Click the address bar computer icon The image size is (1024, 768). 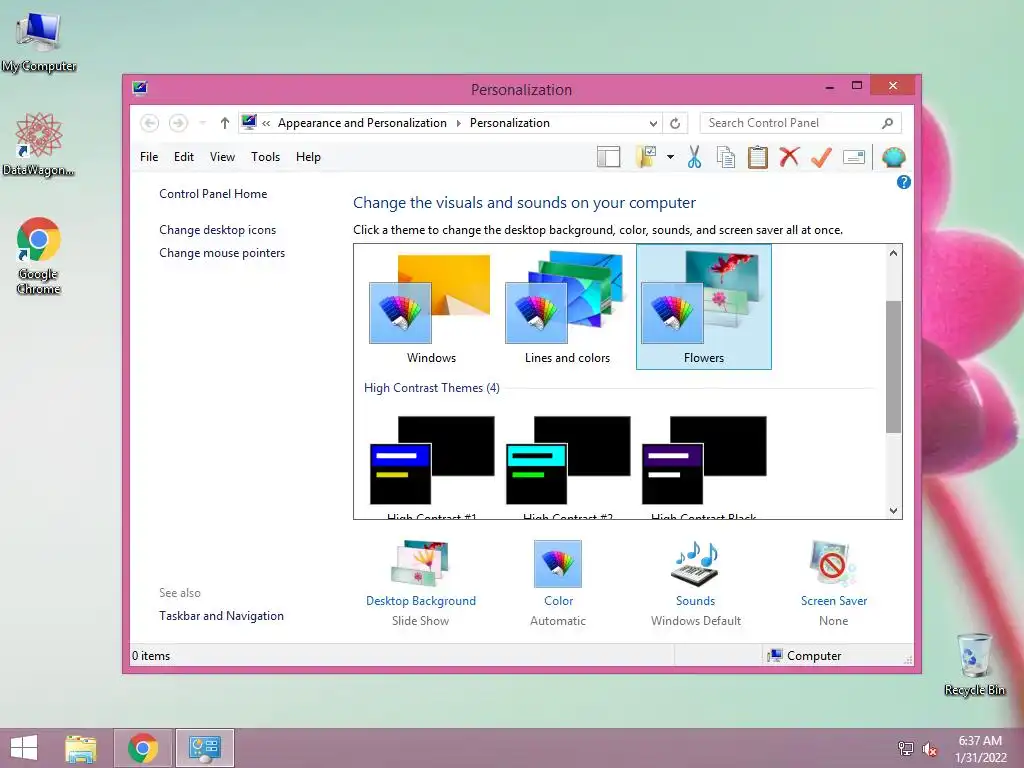pos(249,122)
